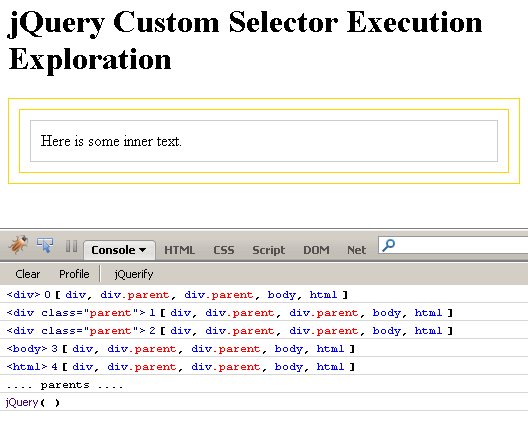Click the search magnifier icon
The height and width of the screenshot is (425, 528).
point(389,245)
